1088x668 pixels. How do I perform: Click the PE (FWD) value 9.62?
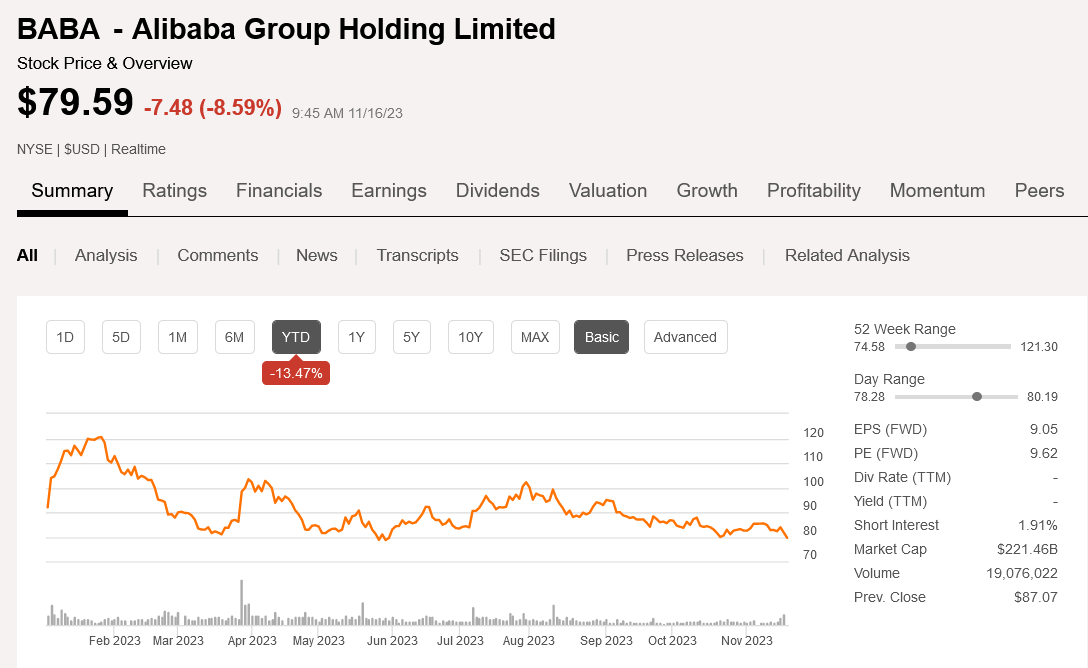[1044, 454]
